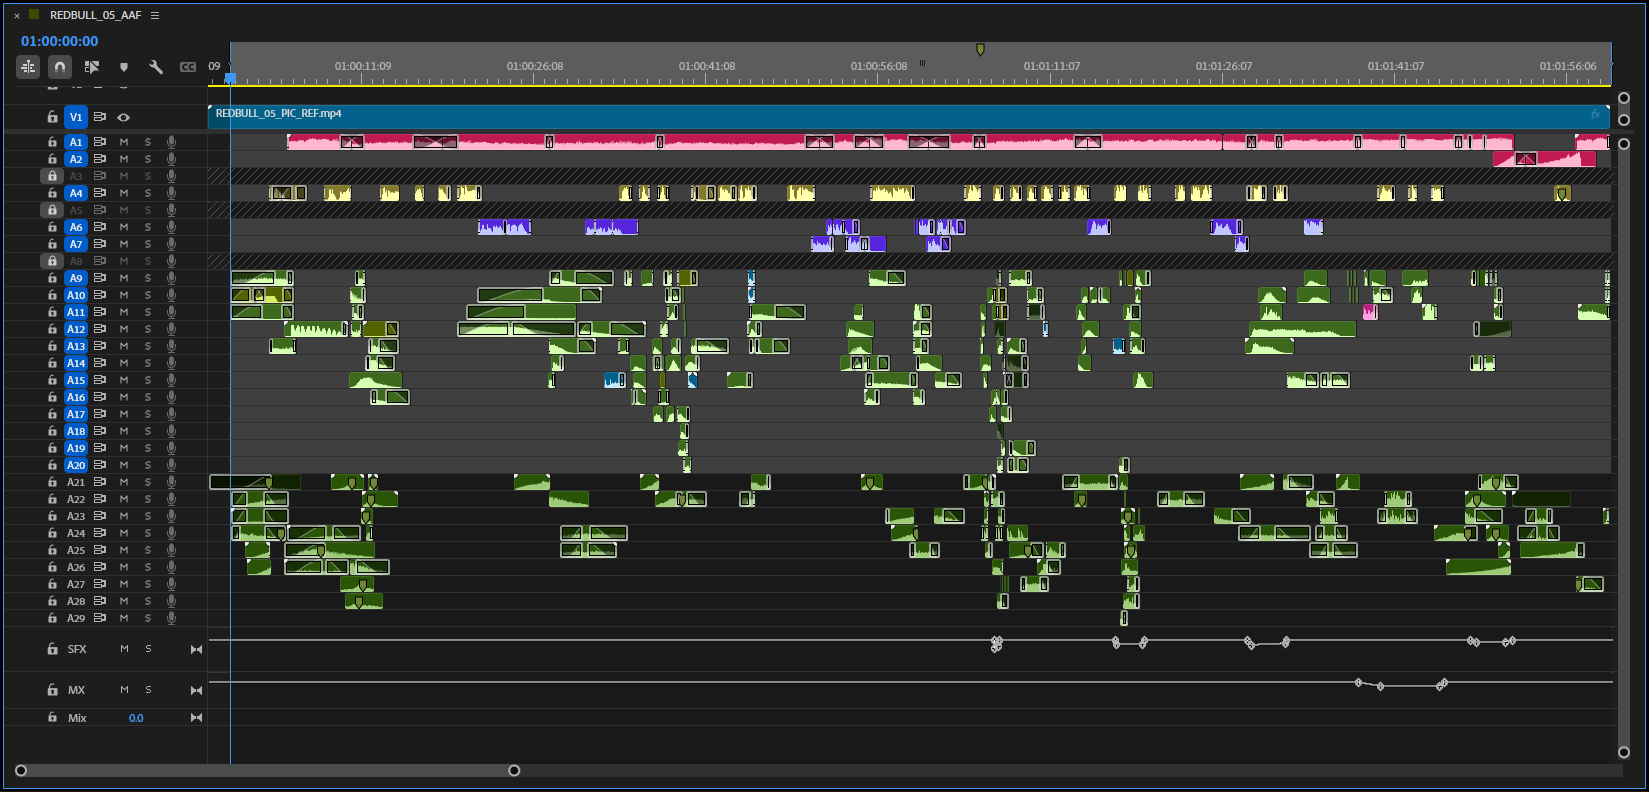Click SFX track volume keyframe near 01:01:11
Screen dimensions: 1649x792
pyautogui.click(x=996, y=643)
